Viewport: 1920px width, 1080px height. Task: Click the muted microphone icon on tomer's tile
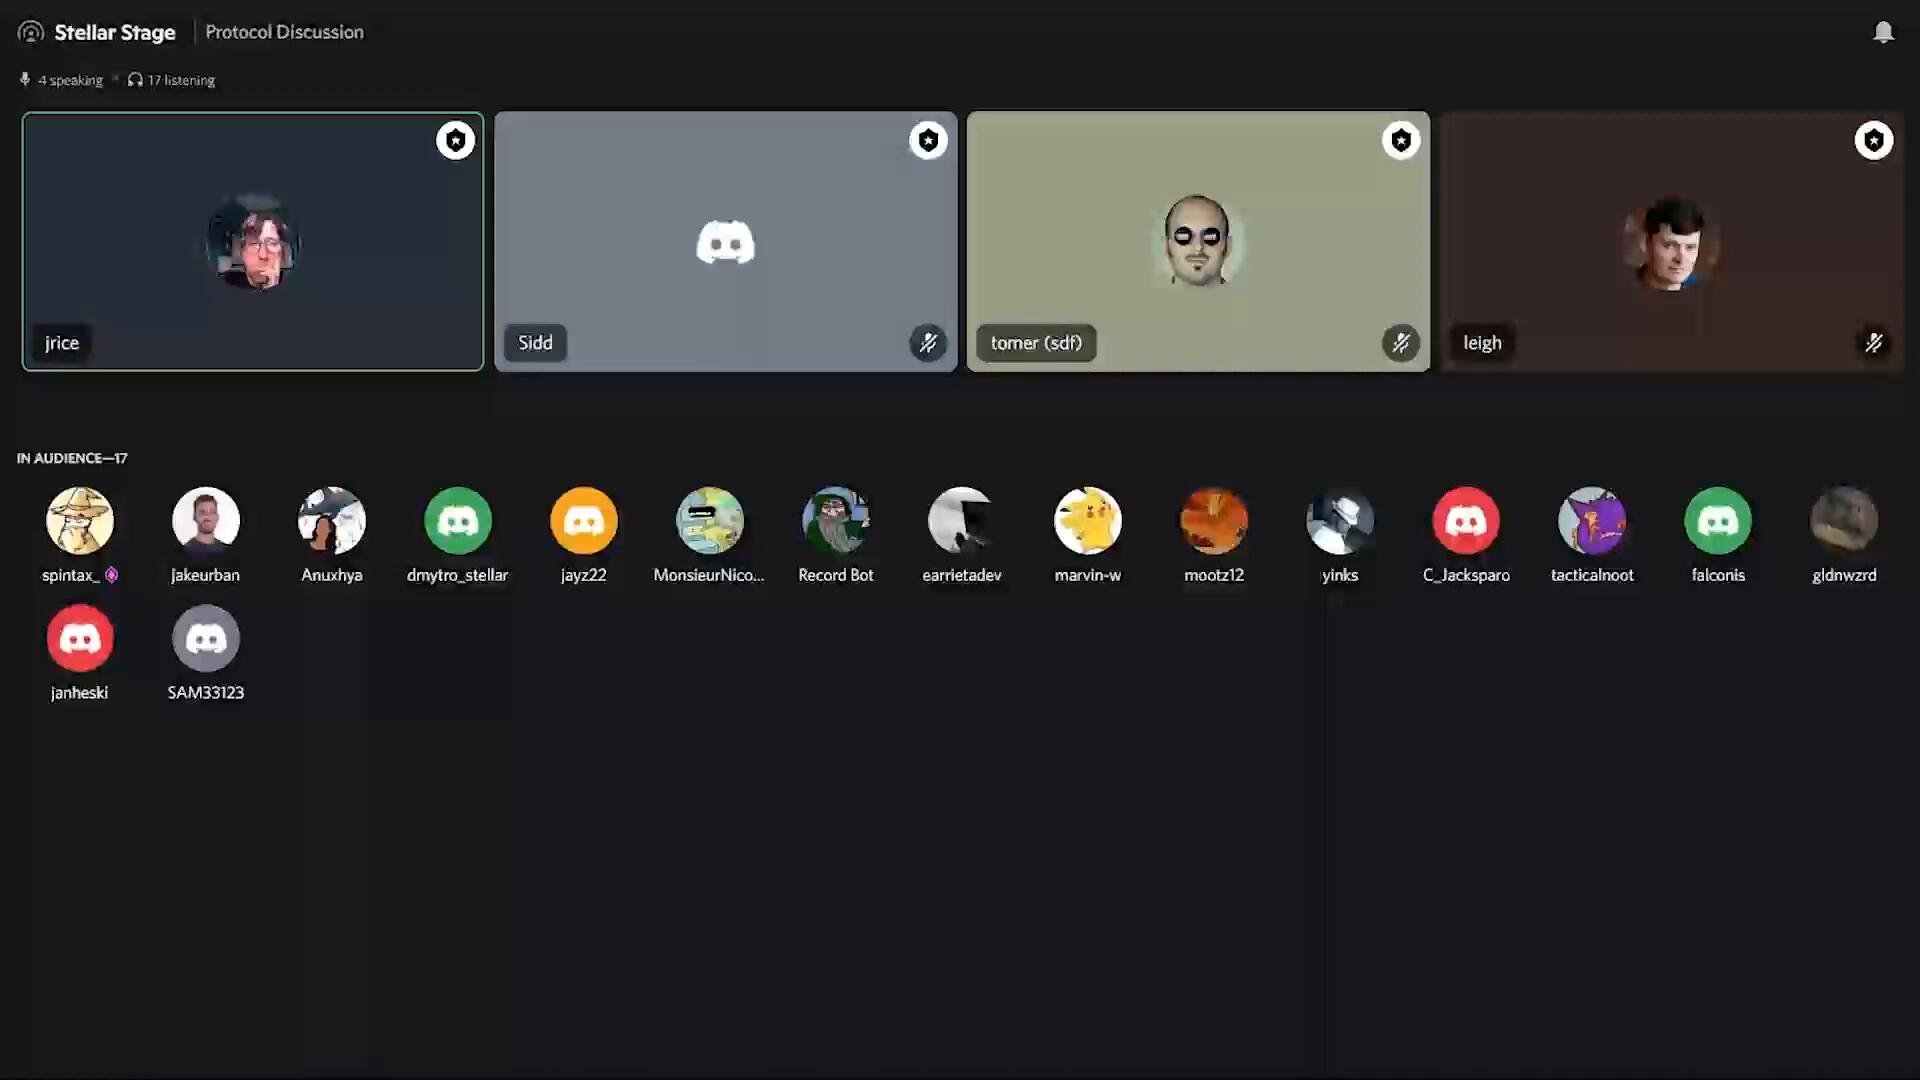[1401, 343]
